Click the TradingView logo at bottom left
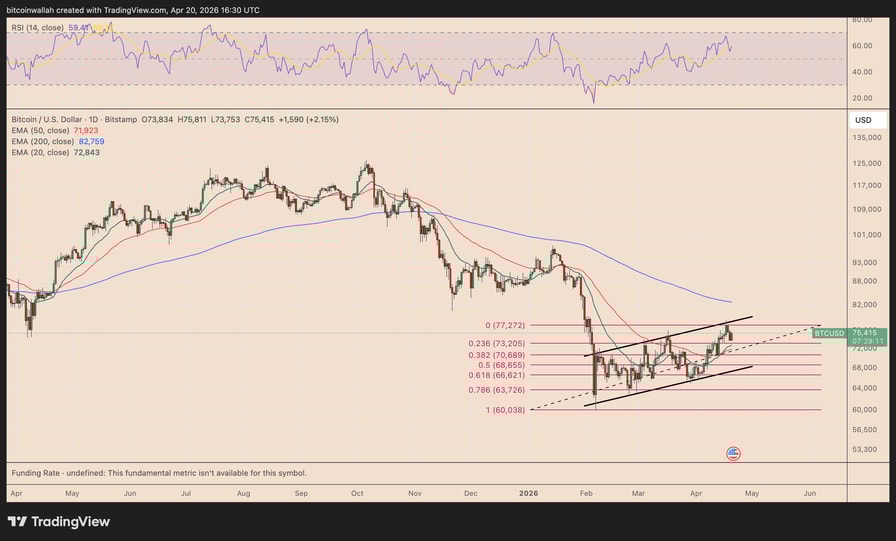The height and width of the screenshot is (541, 896). [x=59, y=521]
